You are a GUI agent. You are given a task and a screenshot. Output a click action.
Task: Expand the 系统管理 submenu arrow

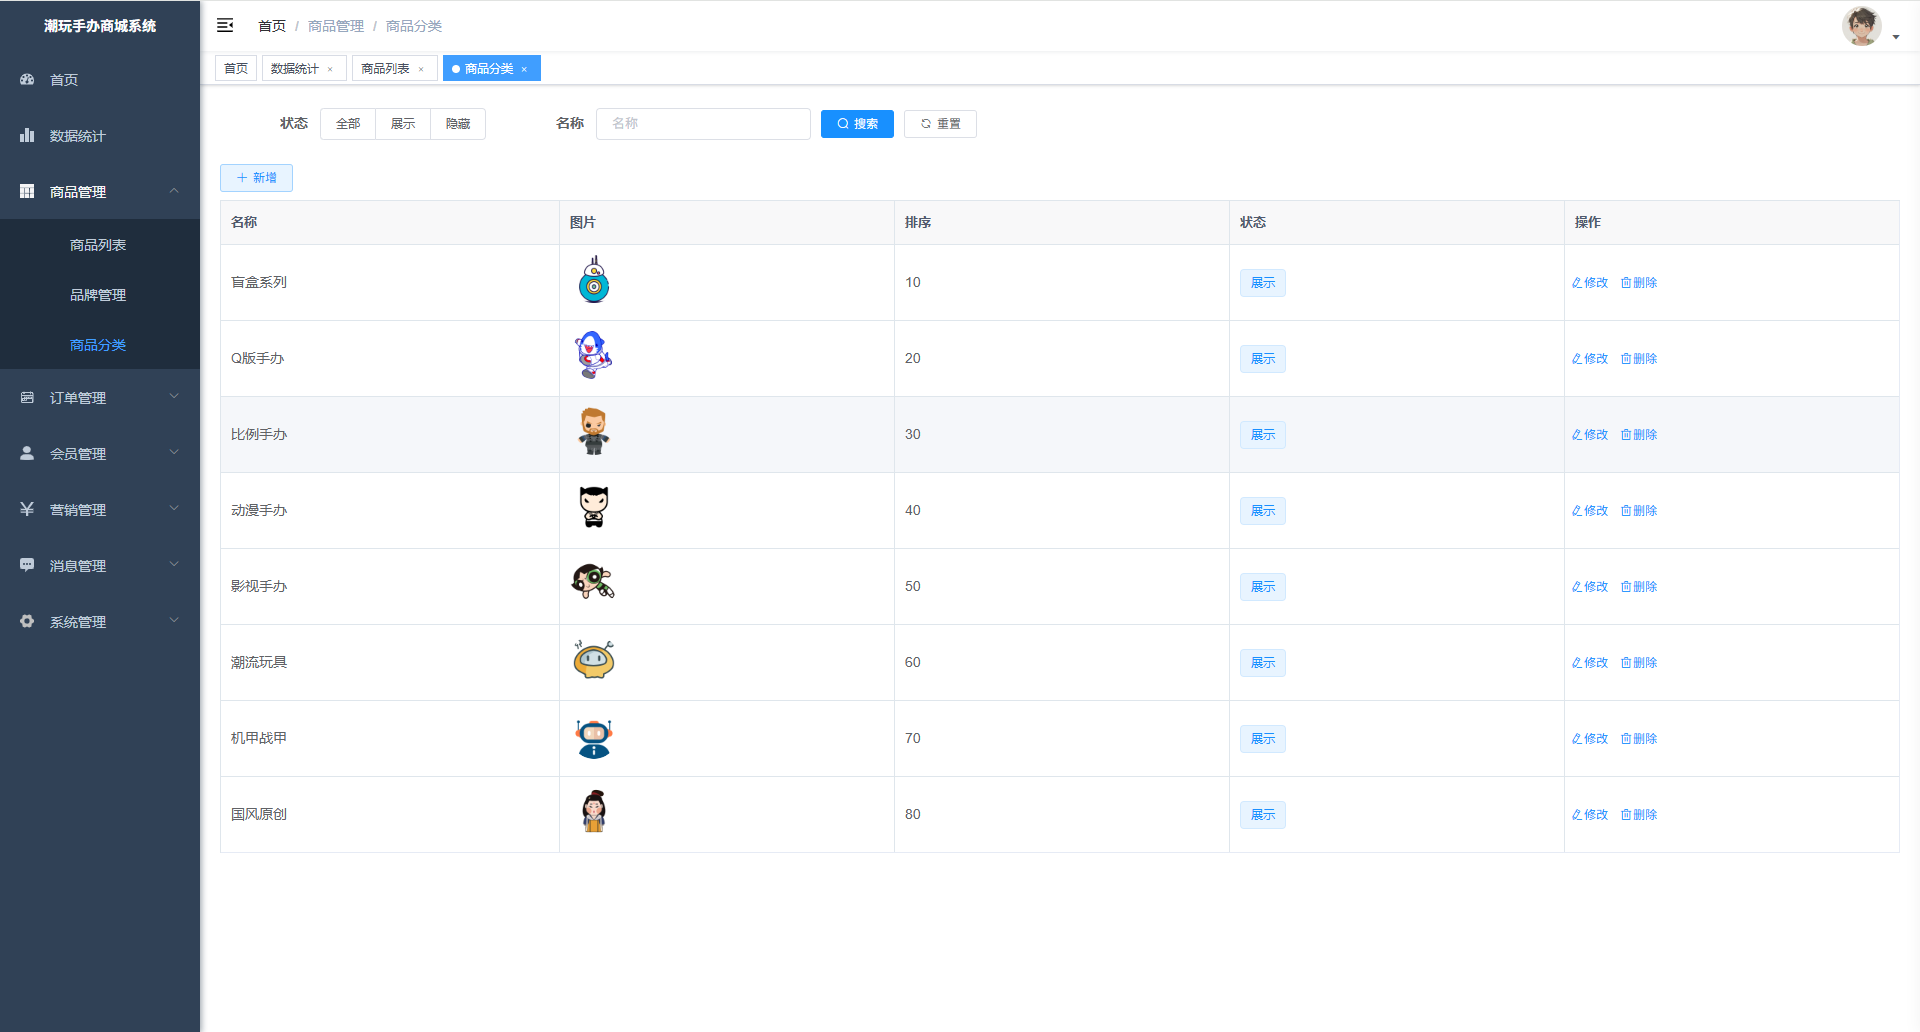(x=174, y=621)
